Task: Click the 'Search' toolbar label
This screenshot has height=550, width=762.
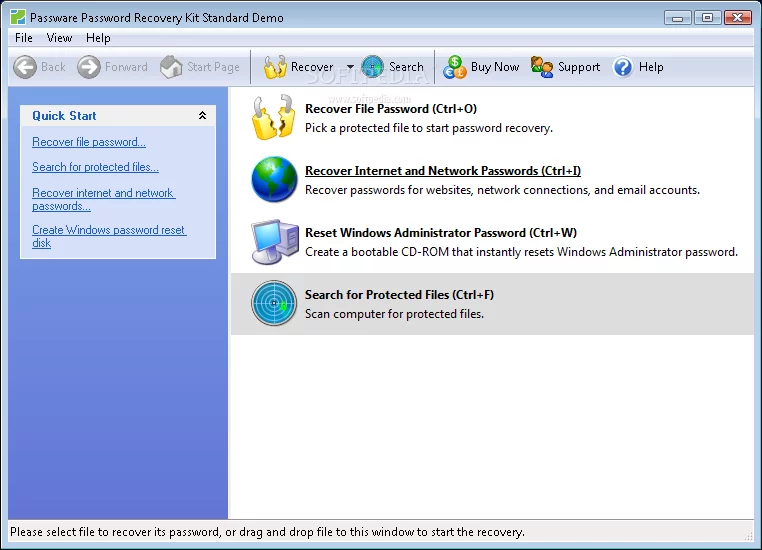Action: pos(406,67)
